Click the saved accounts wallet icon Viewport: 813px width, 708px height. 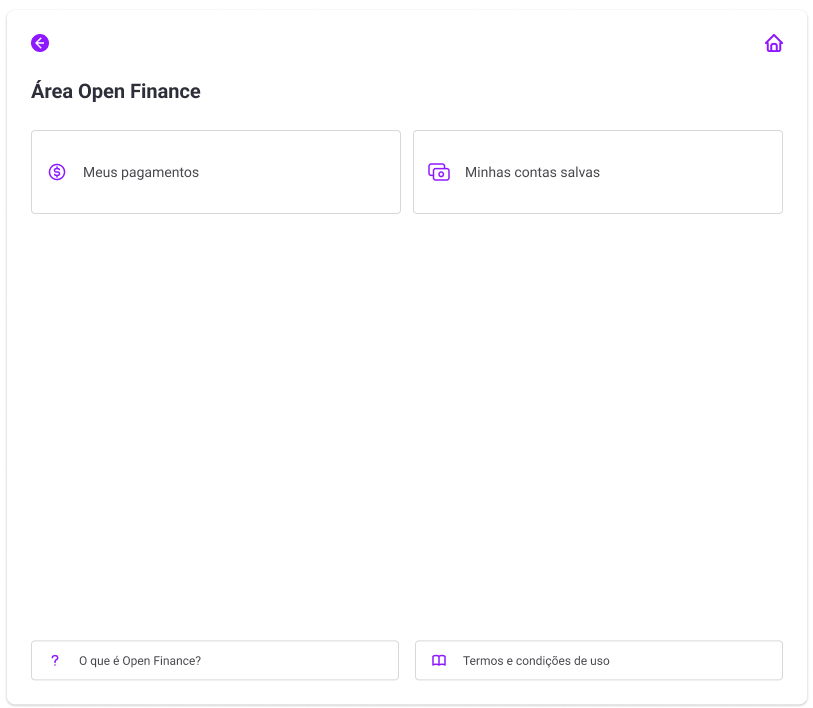click(439, 172)
